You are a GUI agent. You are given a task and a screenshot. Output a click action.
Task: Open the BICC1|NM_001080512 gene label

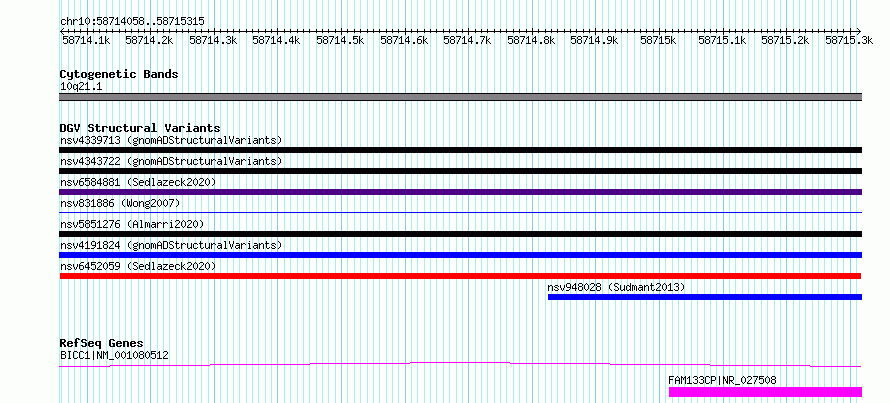point(114,356)
